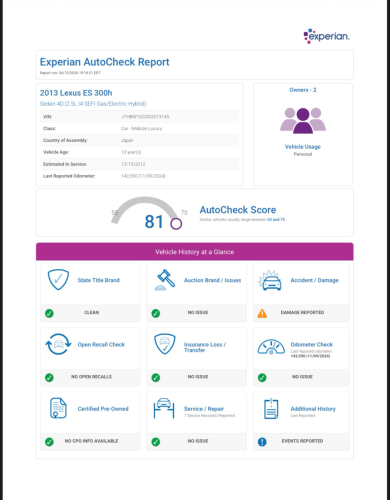The height and width of the screenshot is (500, 390).
Task: Click the Accident / Damage car icon
Action: (x=270, y=280)
